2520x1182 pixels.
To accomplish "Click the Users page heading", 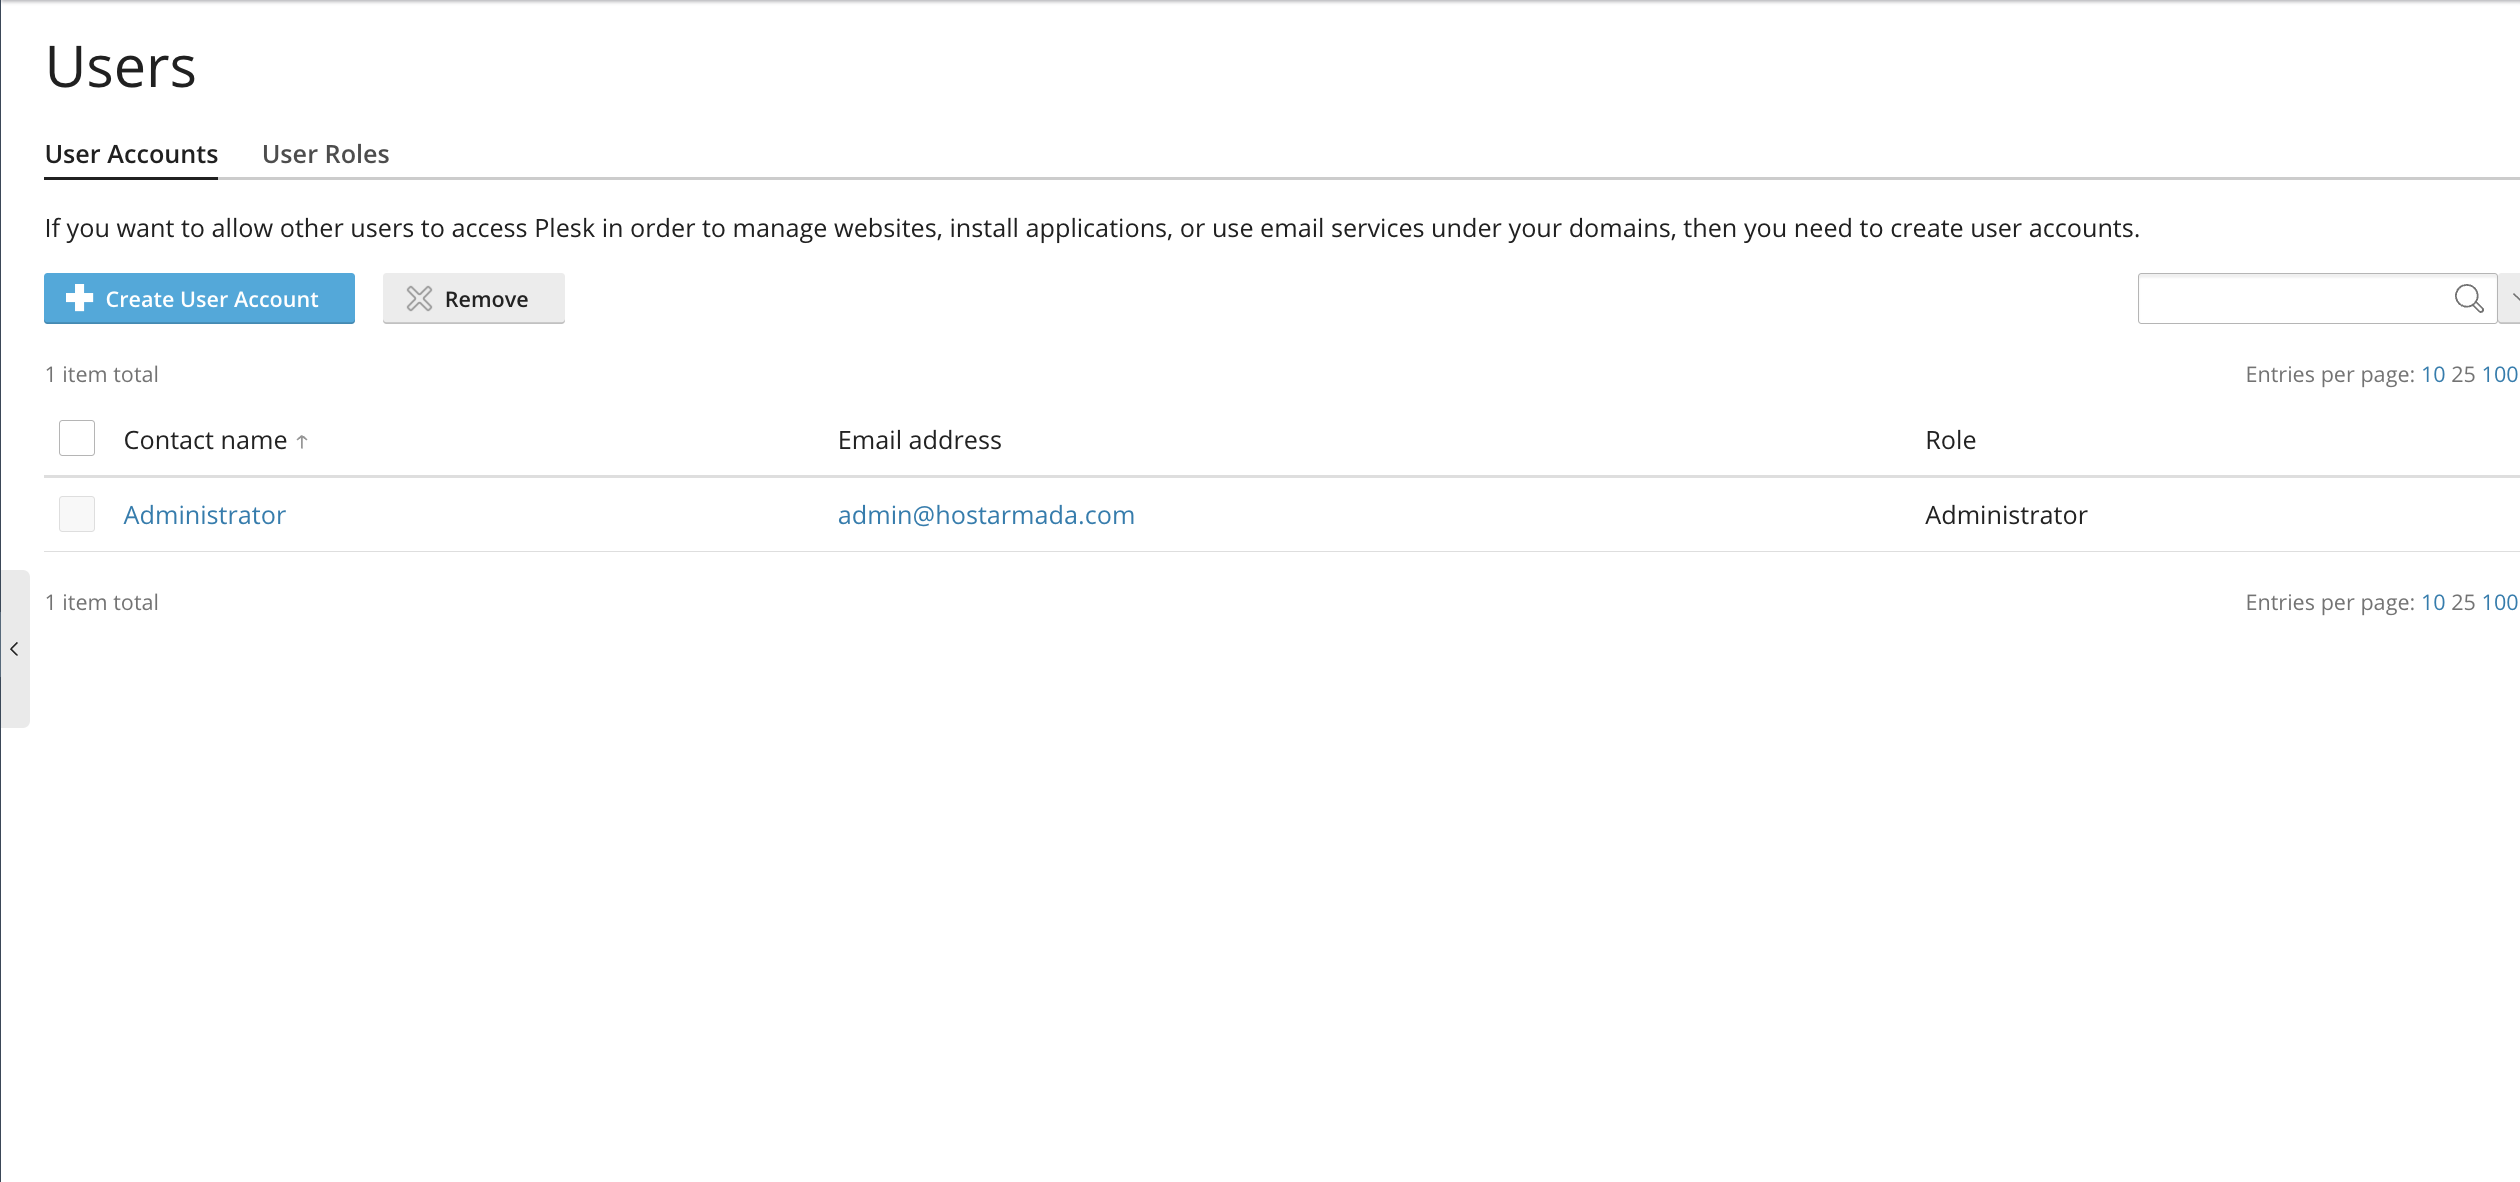I will [121, 67].
